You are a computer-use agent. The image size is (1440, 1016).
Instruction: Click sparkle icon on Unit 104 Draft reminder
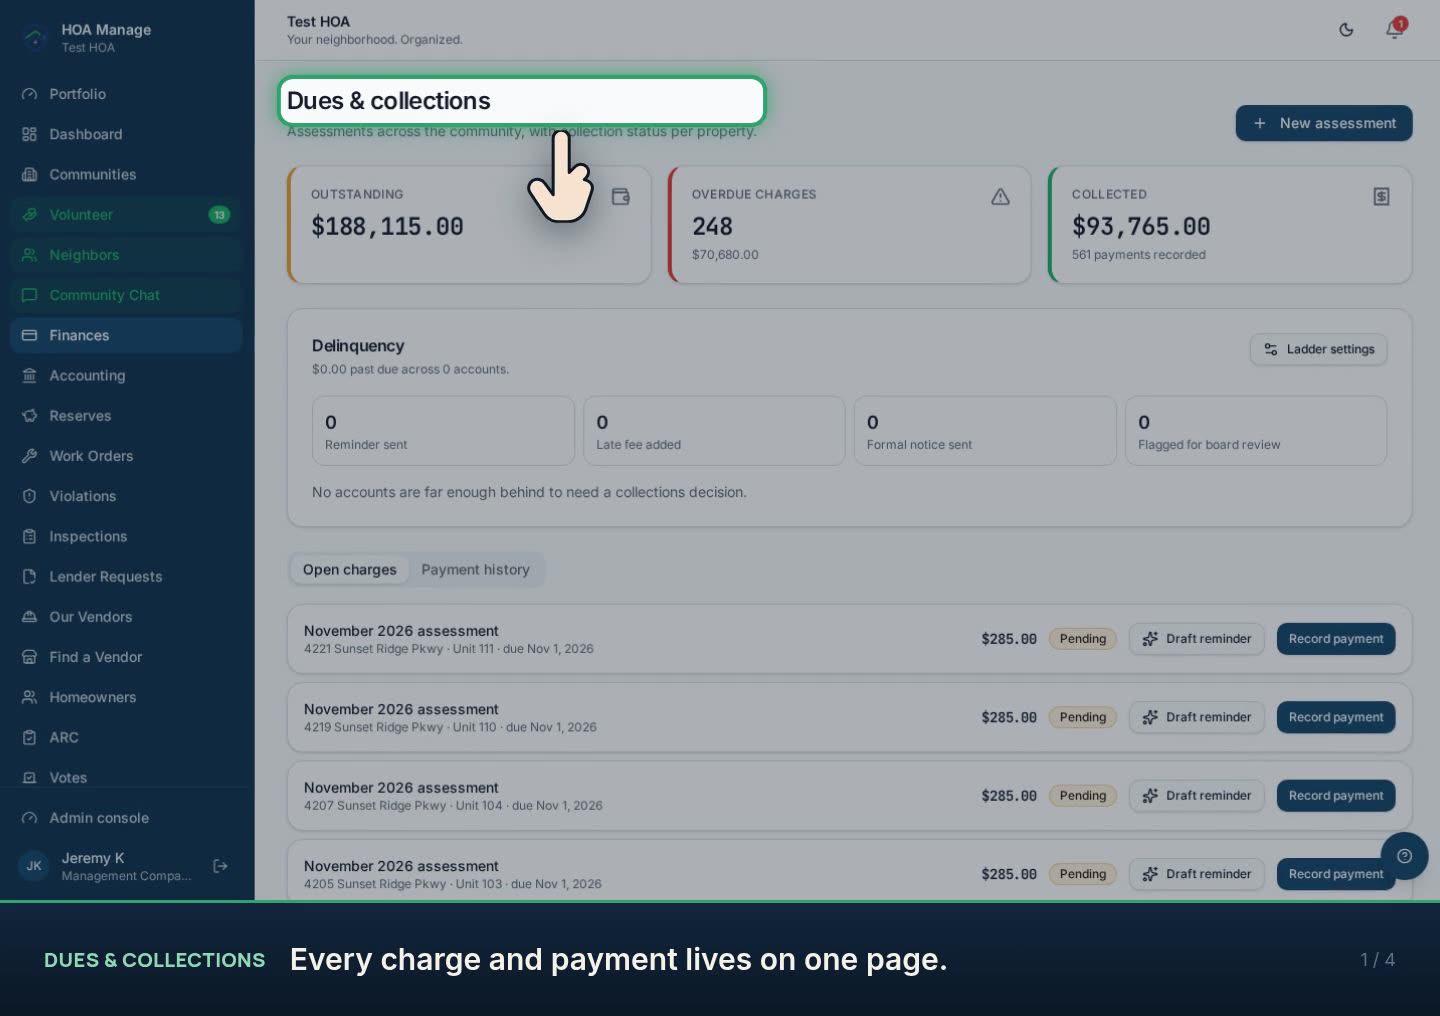1150,795
